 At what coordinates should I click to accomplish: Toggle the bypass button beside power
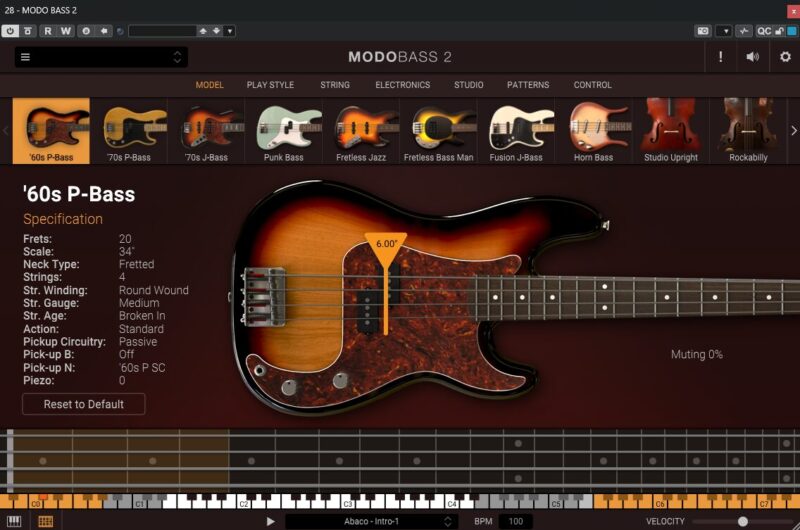(28, 31)
